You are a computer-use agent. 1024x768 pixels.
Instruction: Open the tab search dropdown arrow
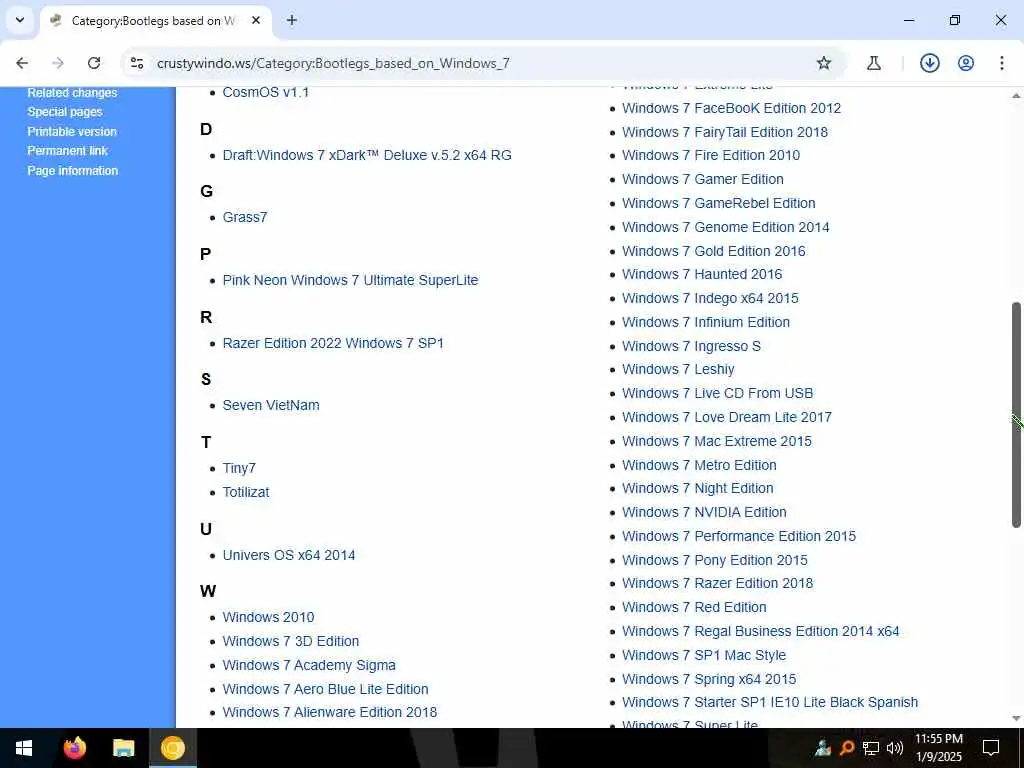(x=20, y=20)
